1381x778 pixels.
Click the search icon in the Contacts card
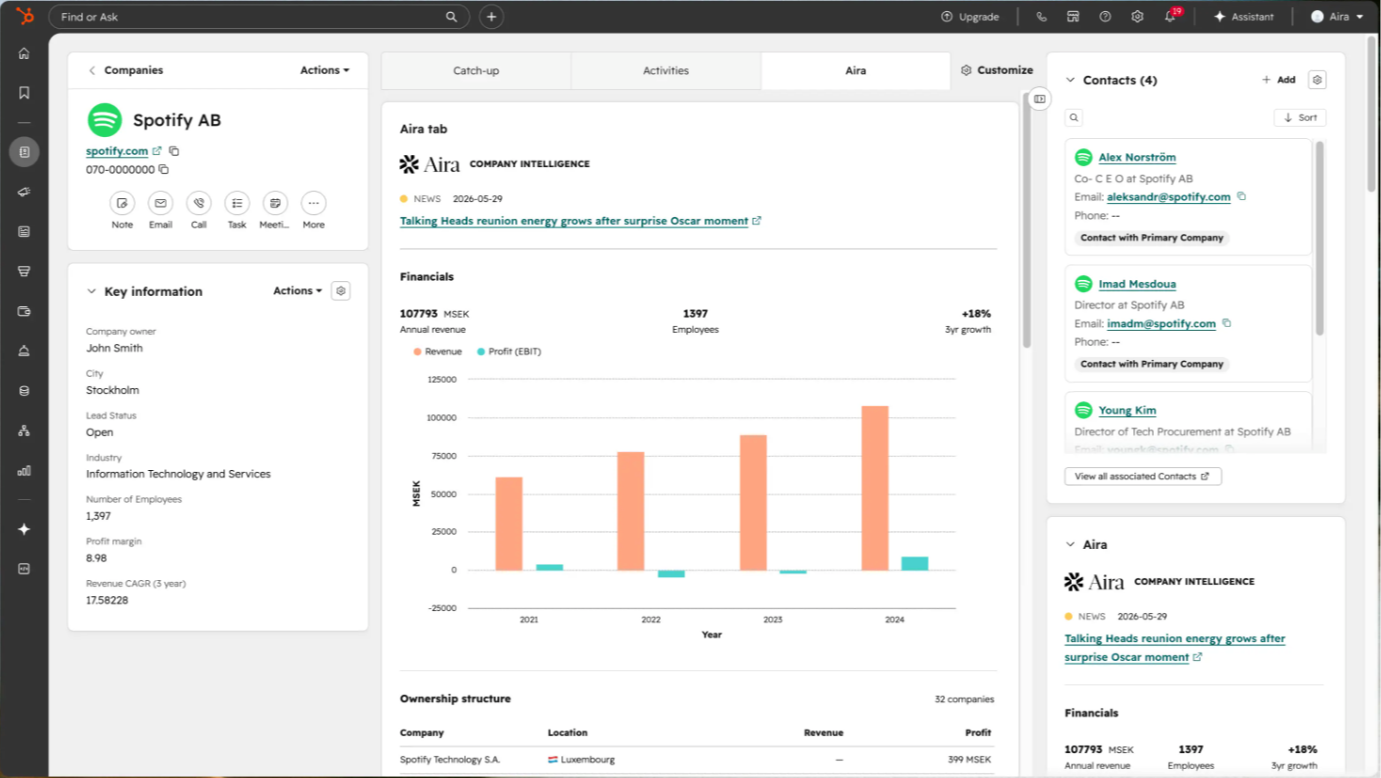point(1074,118)
